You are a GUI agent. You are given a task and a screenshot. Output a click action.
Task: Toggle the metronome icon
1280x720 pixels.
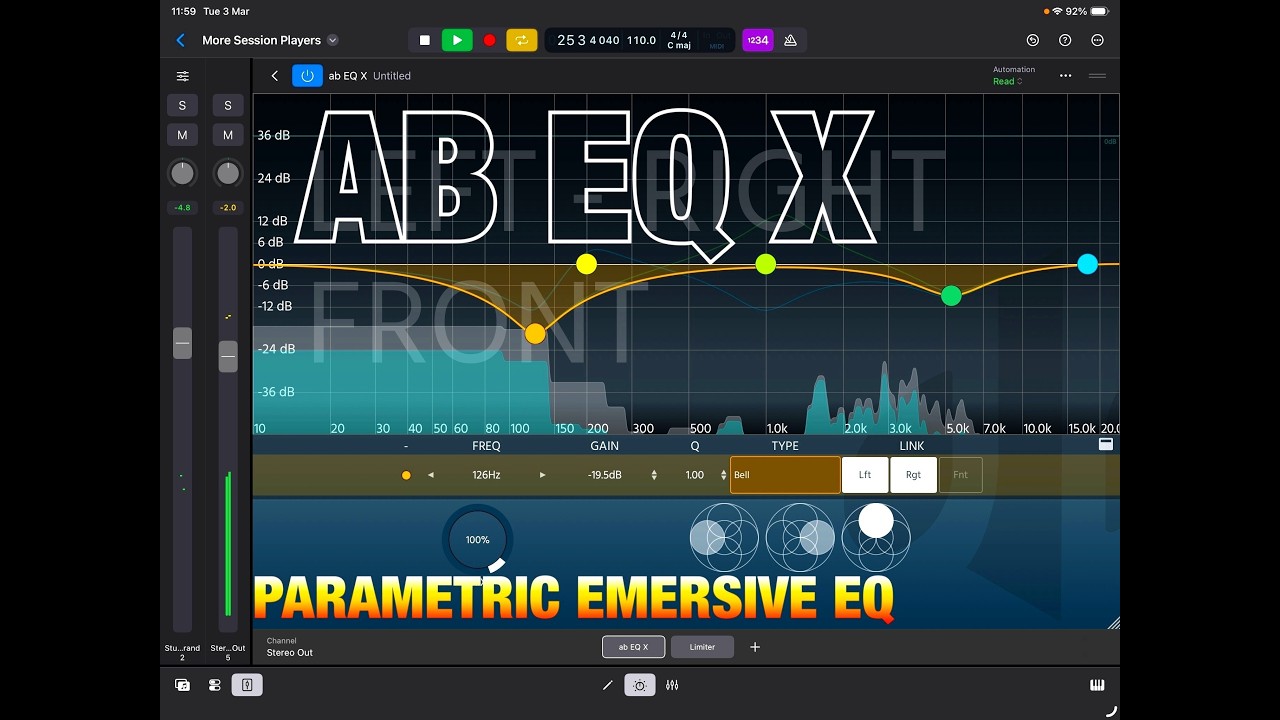[x=790, y=40]
